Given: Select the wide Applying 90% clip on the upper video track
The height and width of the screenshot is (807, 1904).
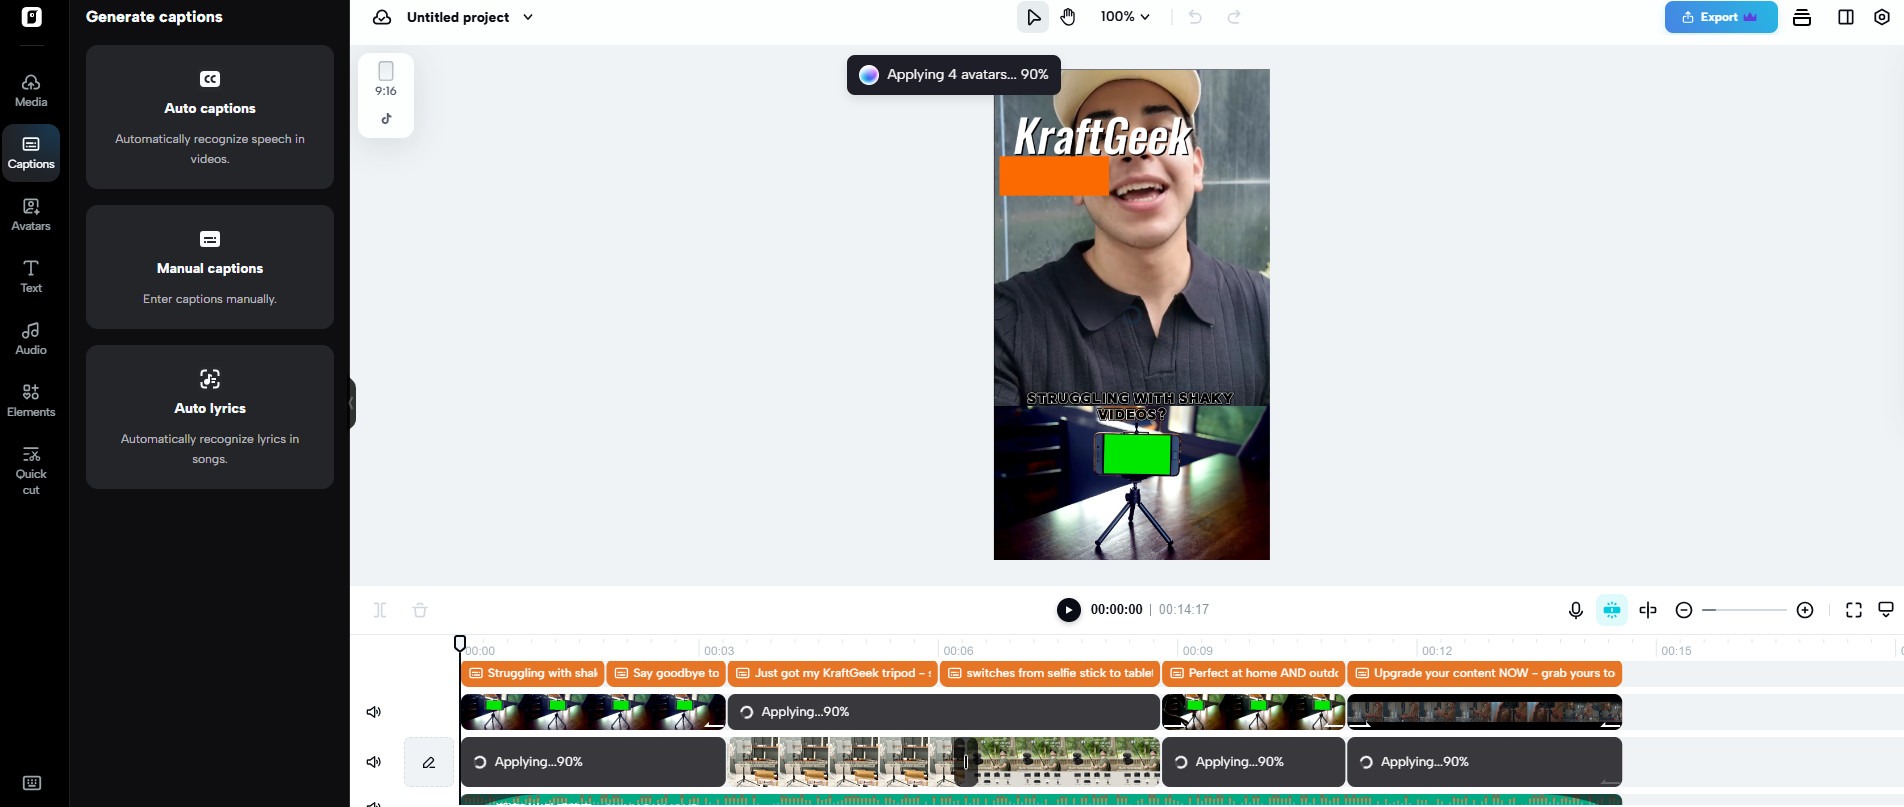Looking at the screenshot, I should coord(944,712).
